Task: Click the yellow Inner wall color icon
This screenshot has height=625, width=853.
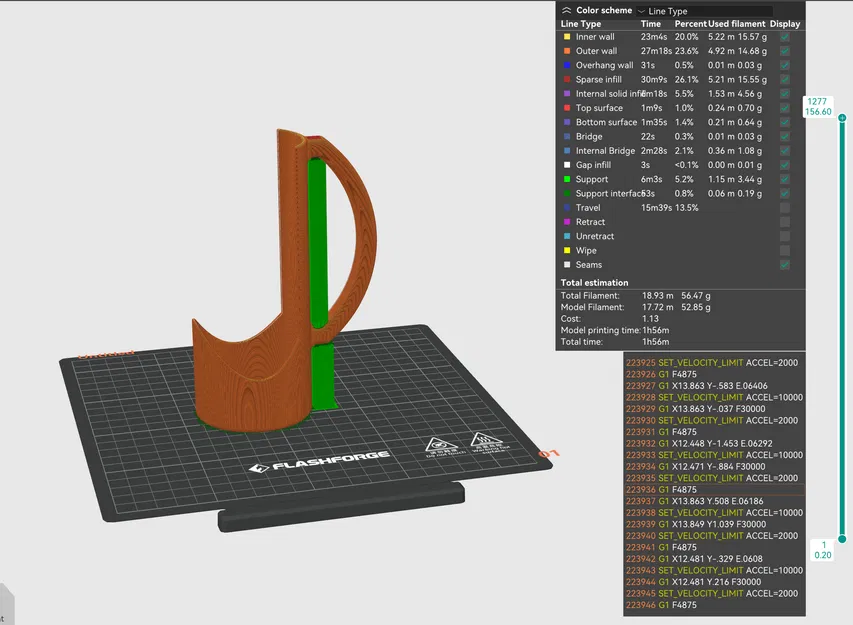Action: (567, 37)
